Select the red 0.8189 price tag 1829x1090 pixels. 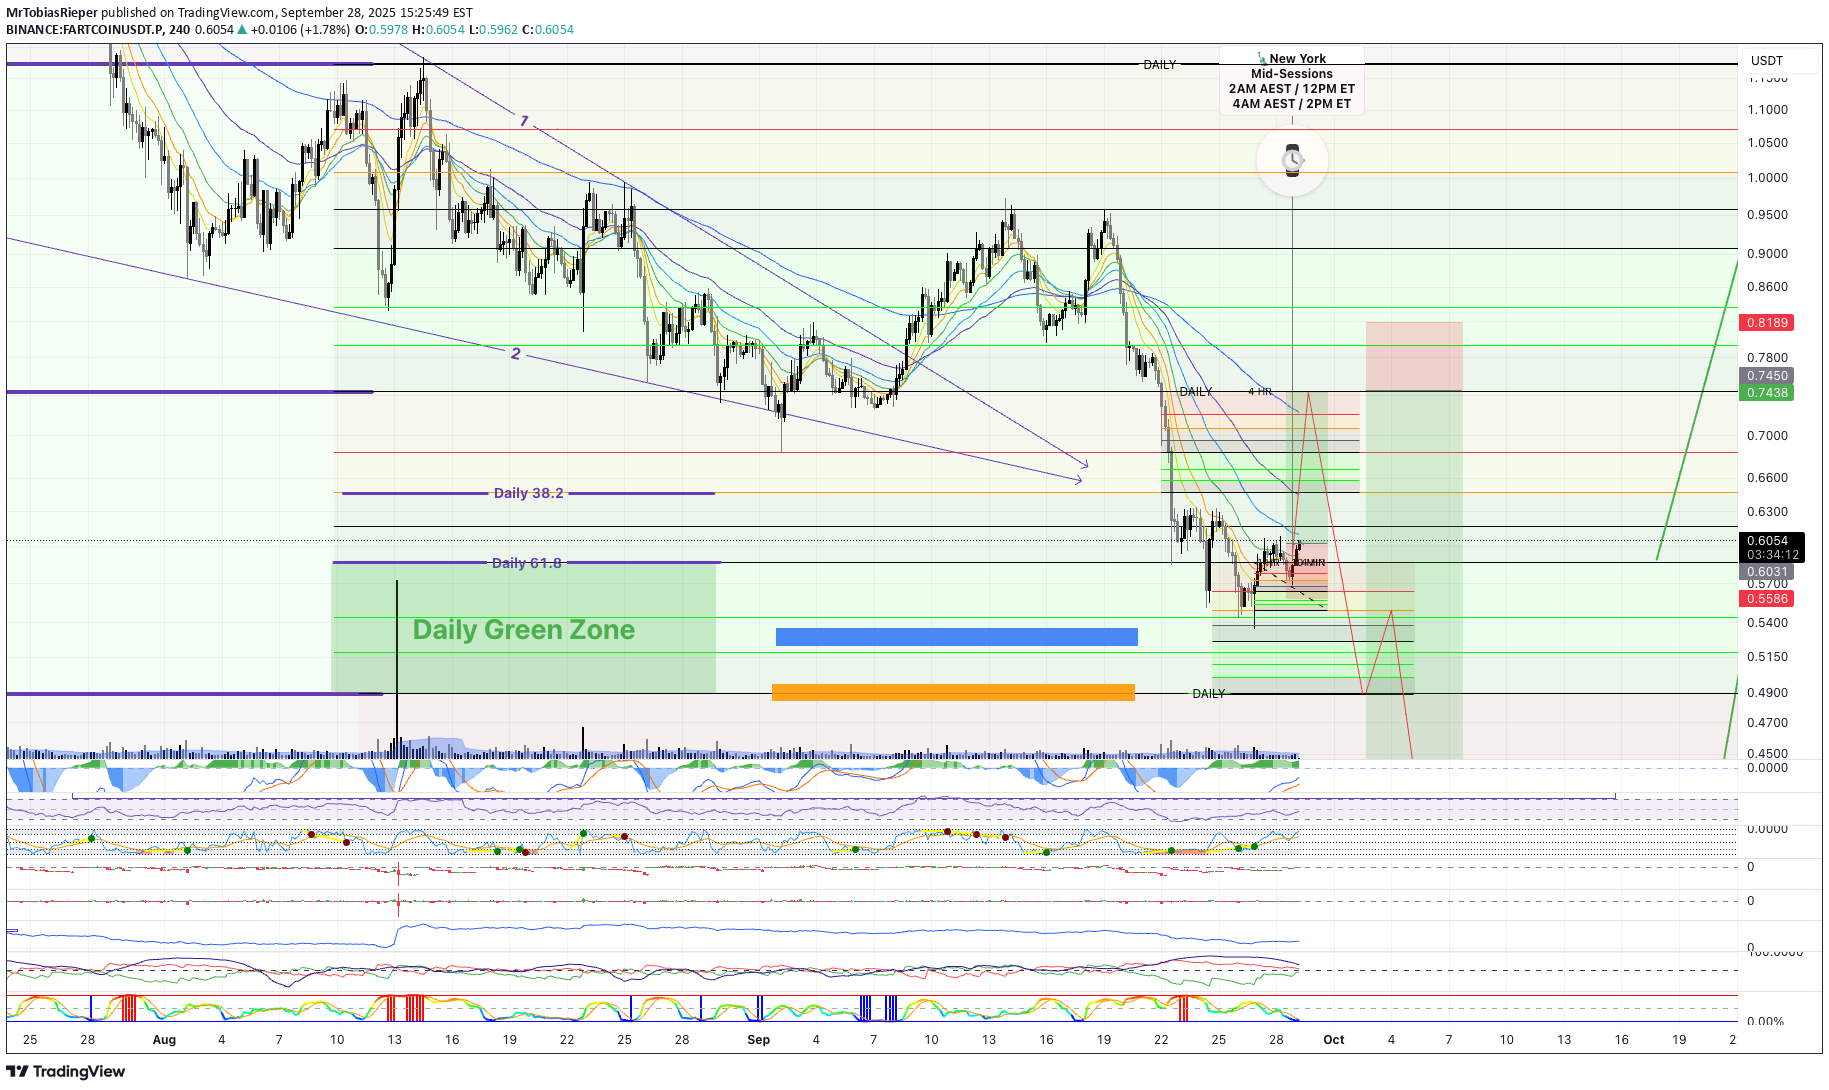click(x=1767, y=323)
